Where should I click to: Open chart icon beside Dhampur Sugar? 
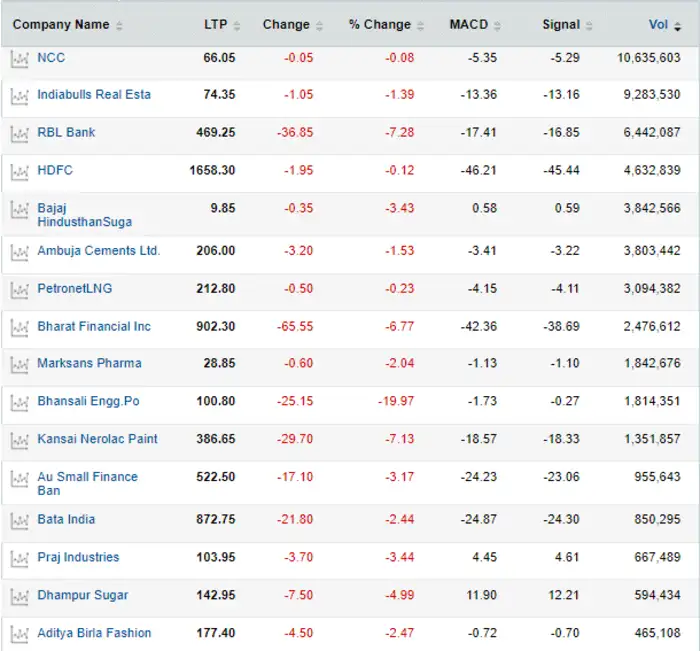(19, 597)
